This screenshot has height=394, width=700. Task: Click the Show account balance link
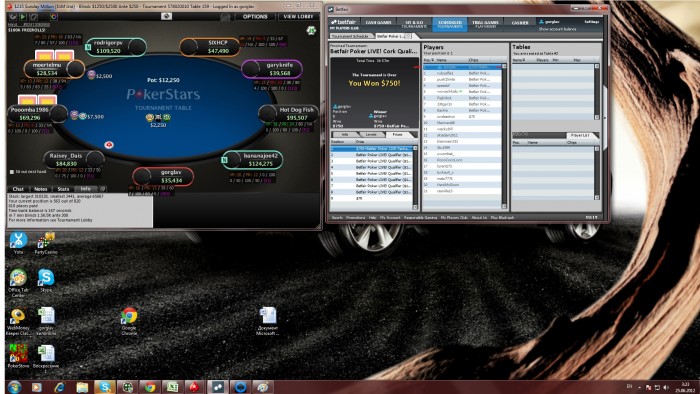tap(557, 29)
